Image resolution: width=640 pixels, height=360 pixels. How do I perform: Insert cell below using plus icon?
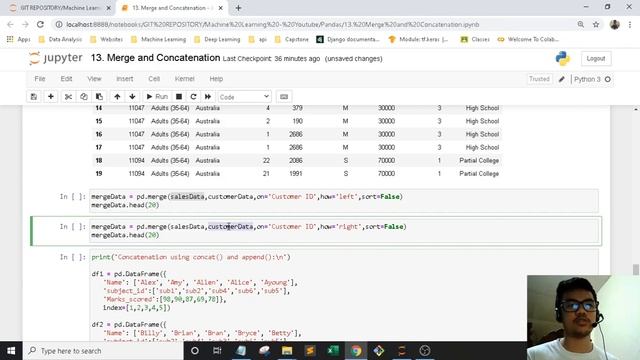[51, 97]
